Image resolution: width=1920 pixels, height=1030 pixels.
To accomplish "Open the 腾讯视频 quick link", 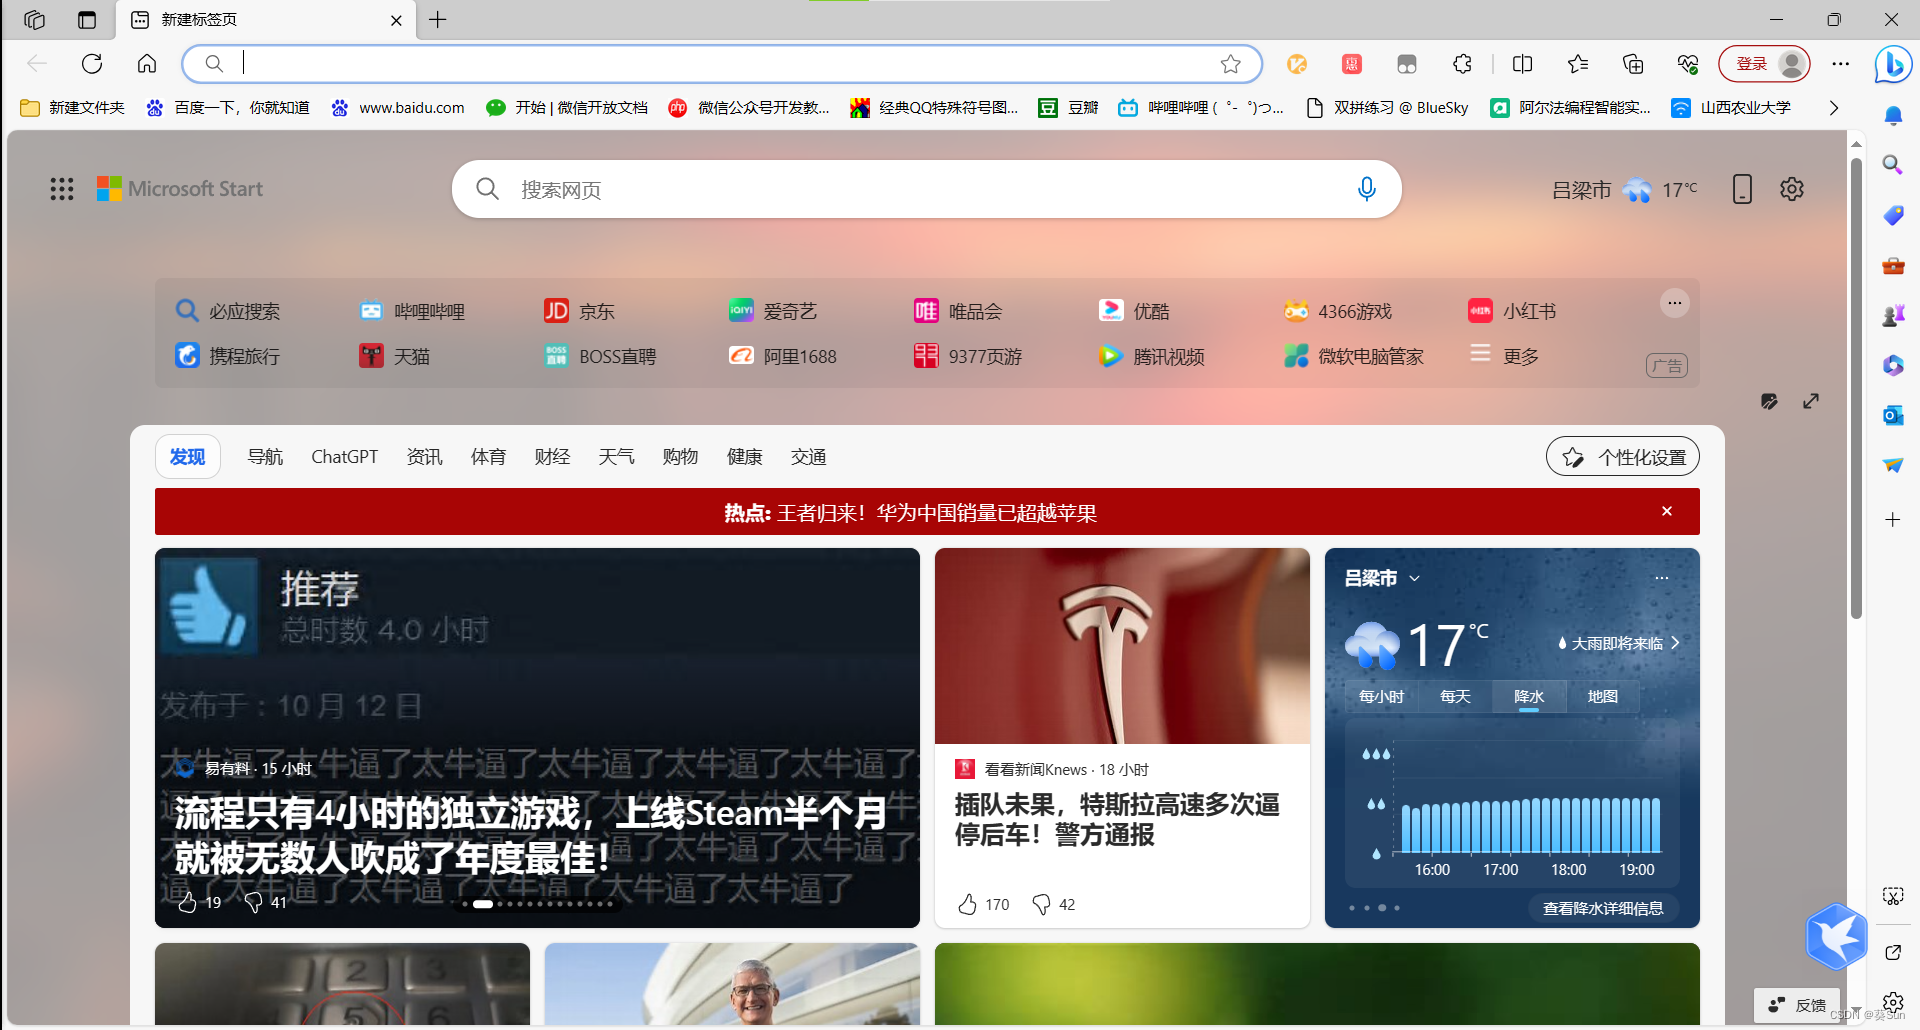I will [1152, 356].
